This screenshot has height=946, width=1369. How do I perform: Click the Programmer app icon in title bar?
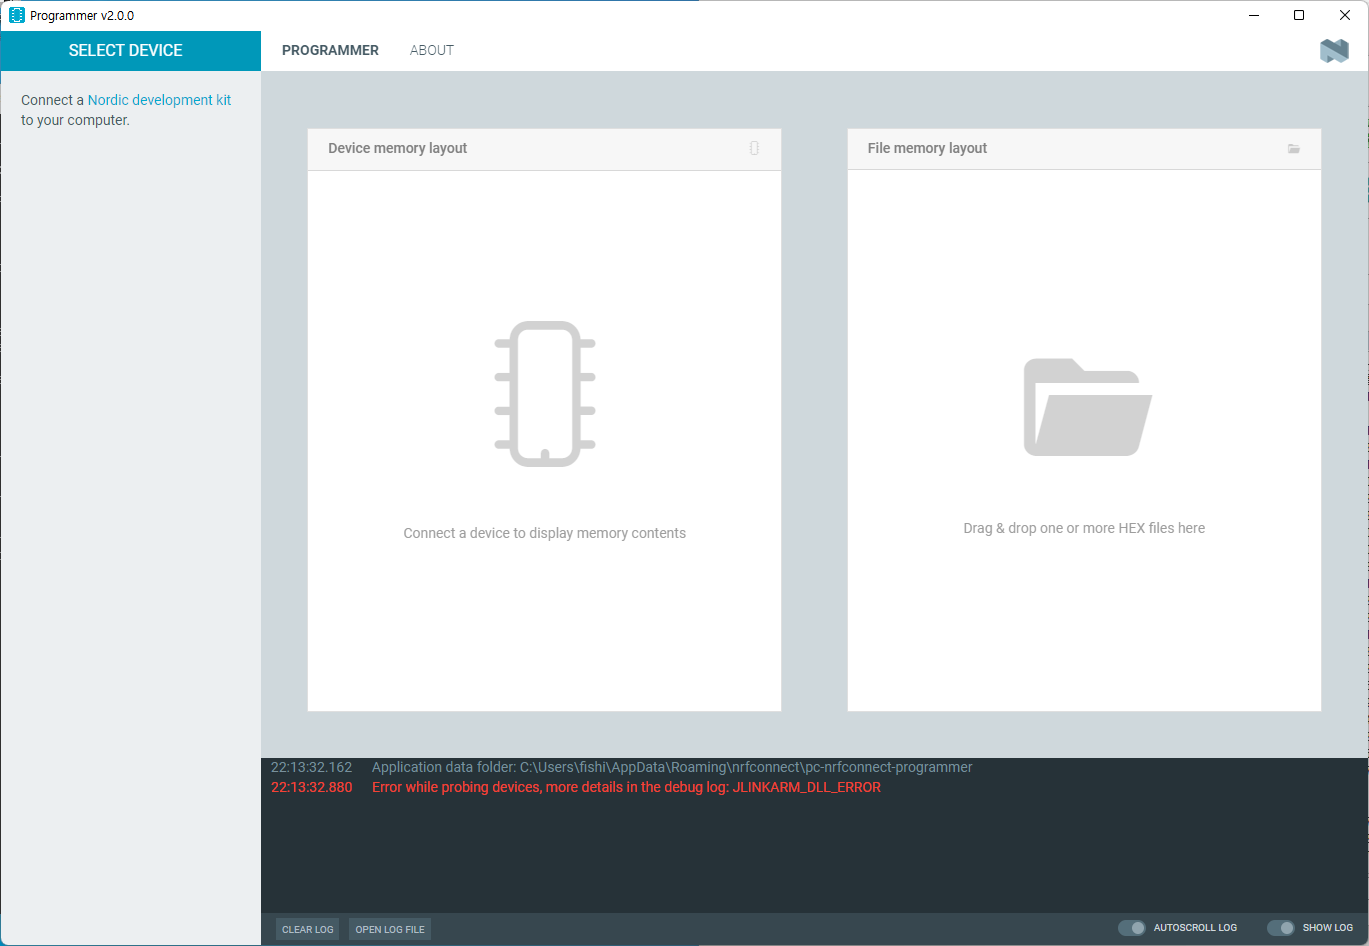[17, 15]
